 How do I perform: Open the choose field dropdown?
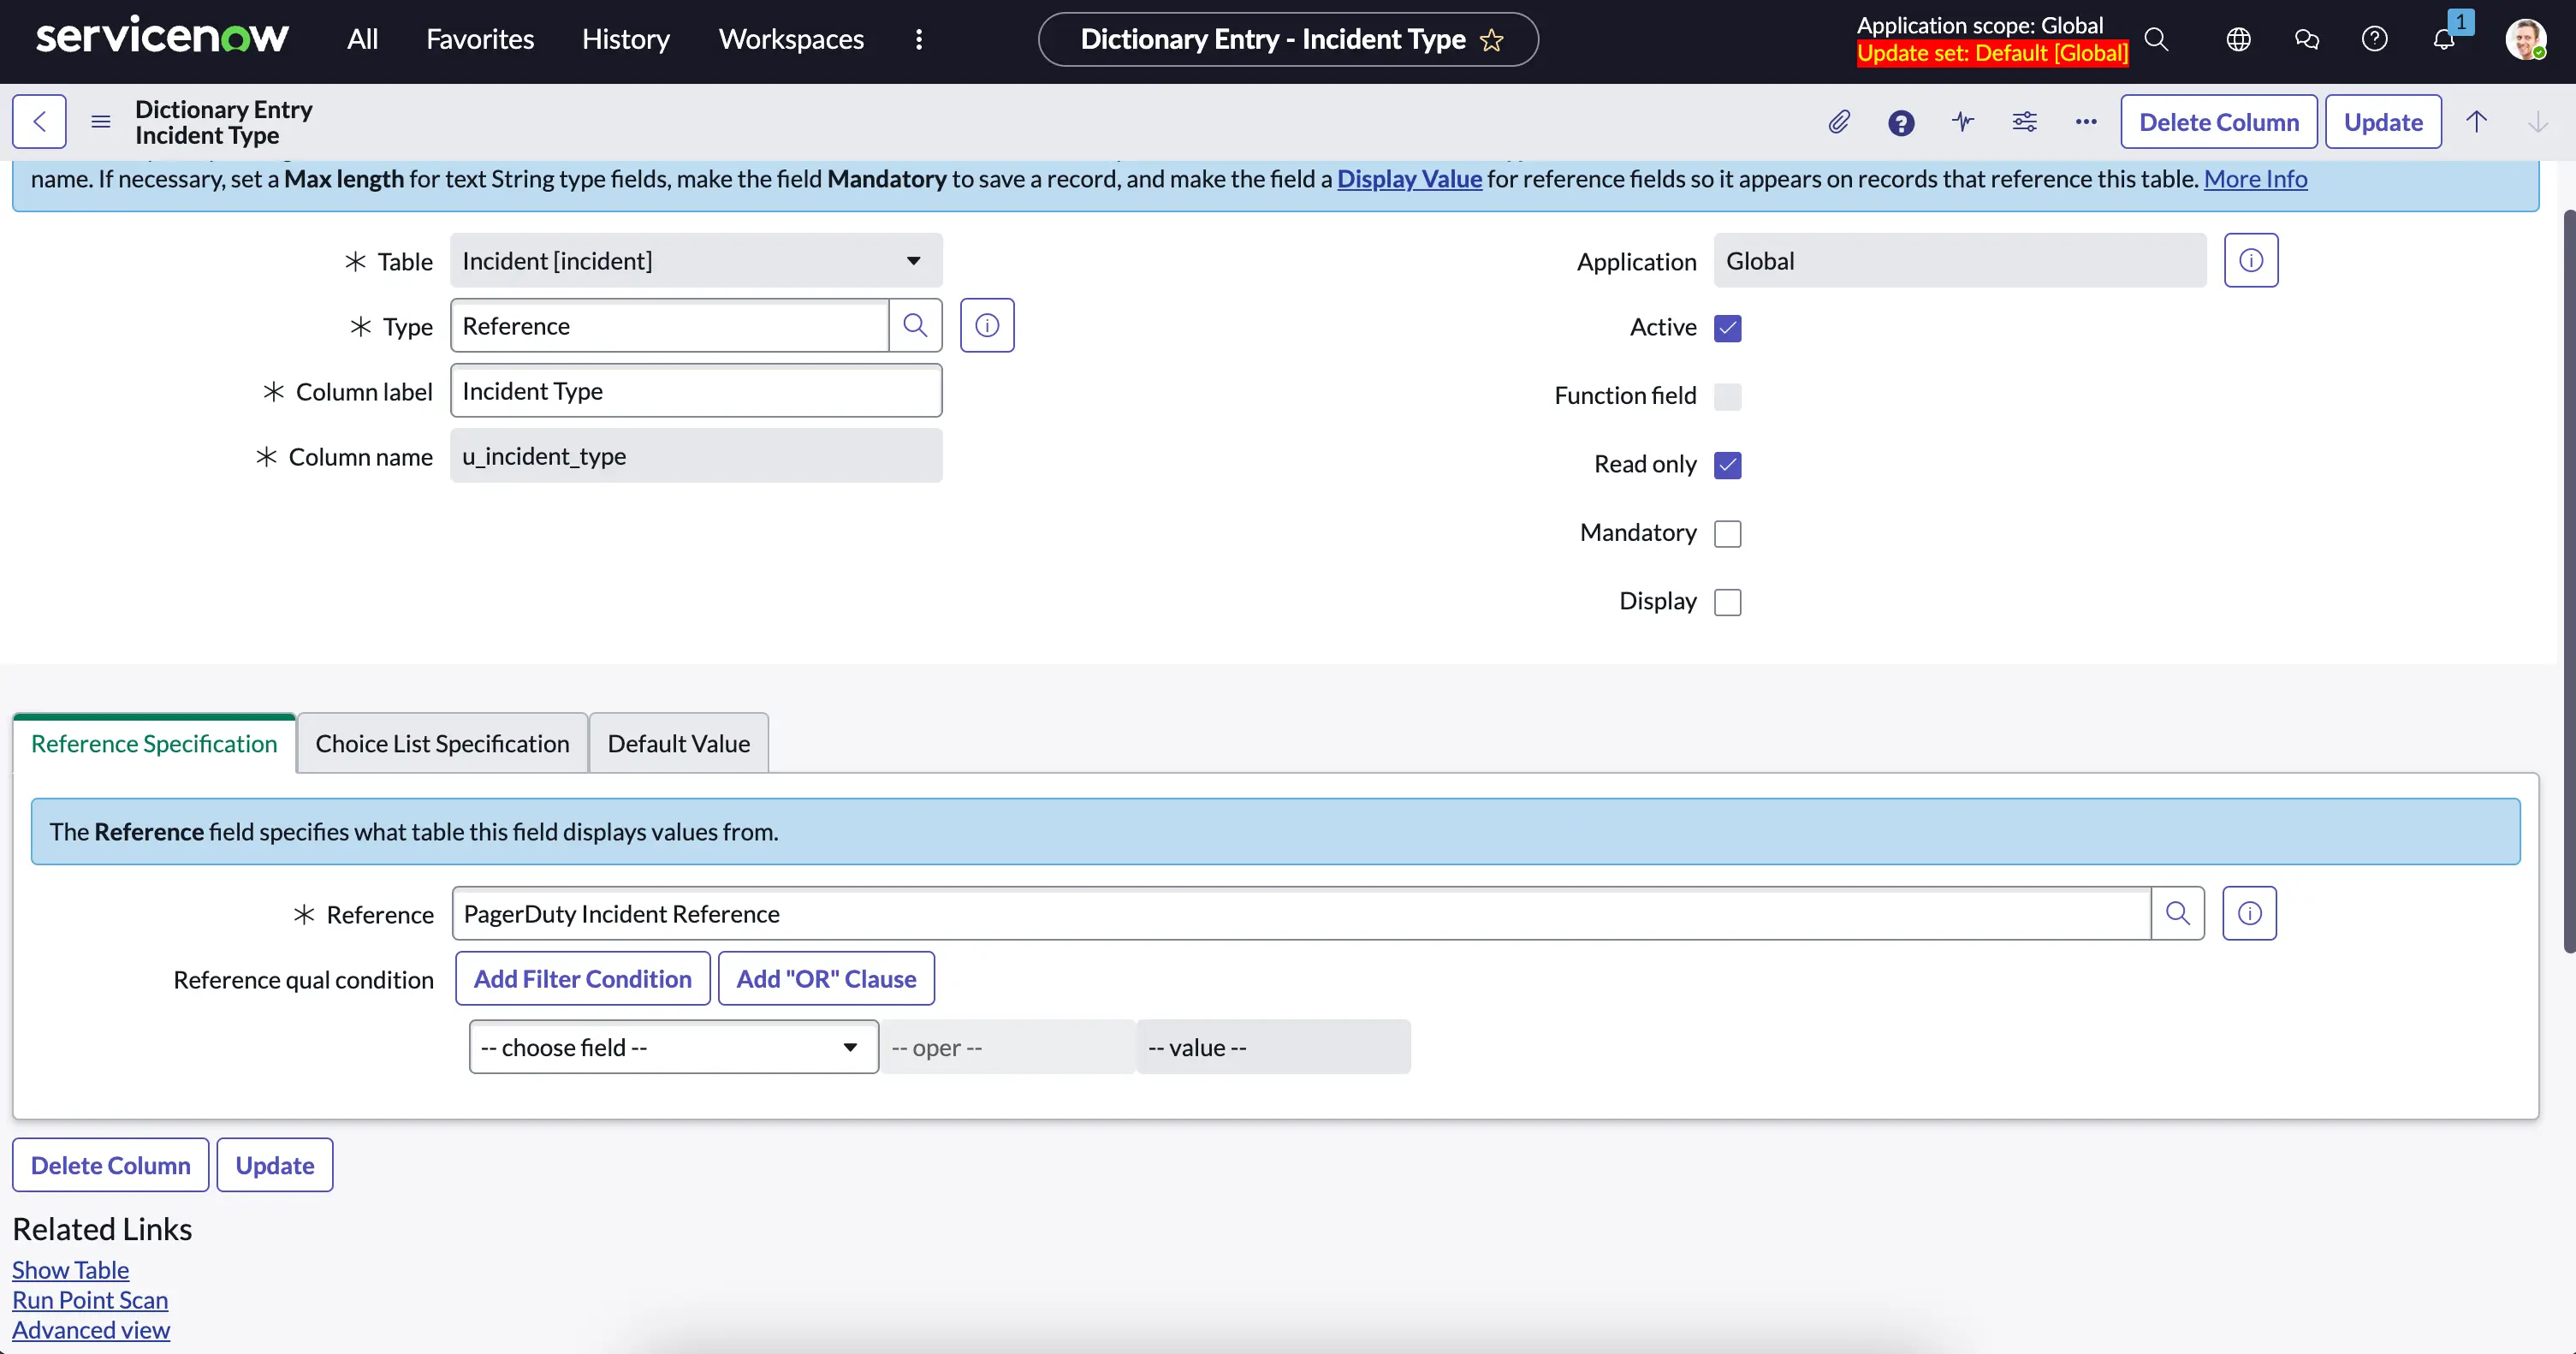click(x=673, y=1047)
